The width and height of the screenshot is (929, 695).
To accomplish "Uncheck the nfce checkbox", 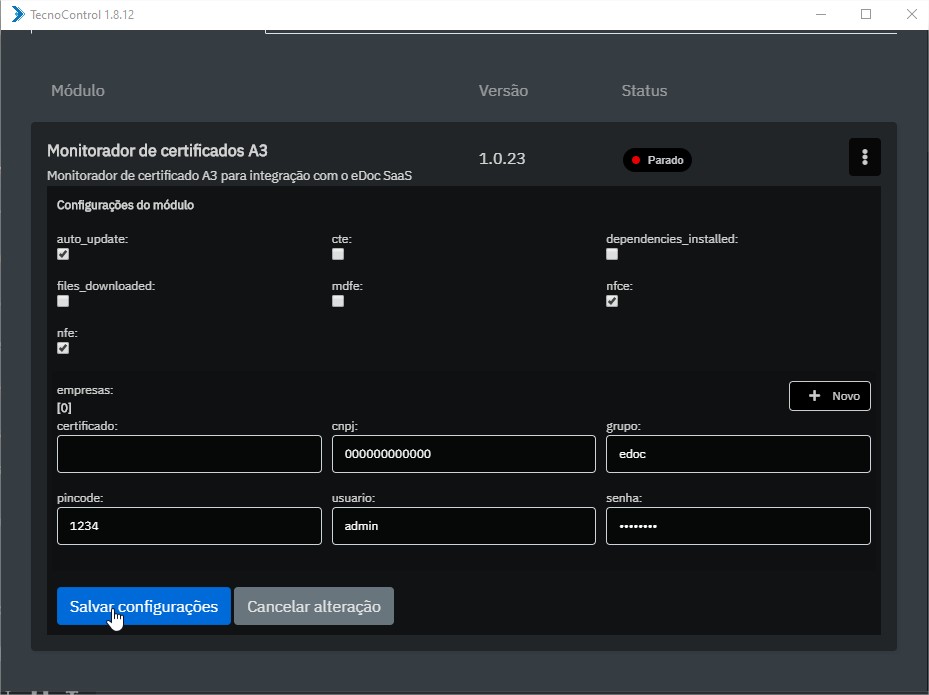I will [x=612, y=301].
